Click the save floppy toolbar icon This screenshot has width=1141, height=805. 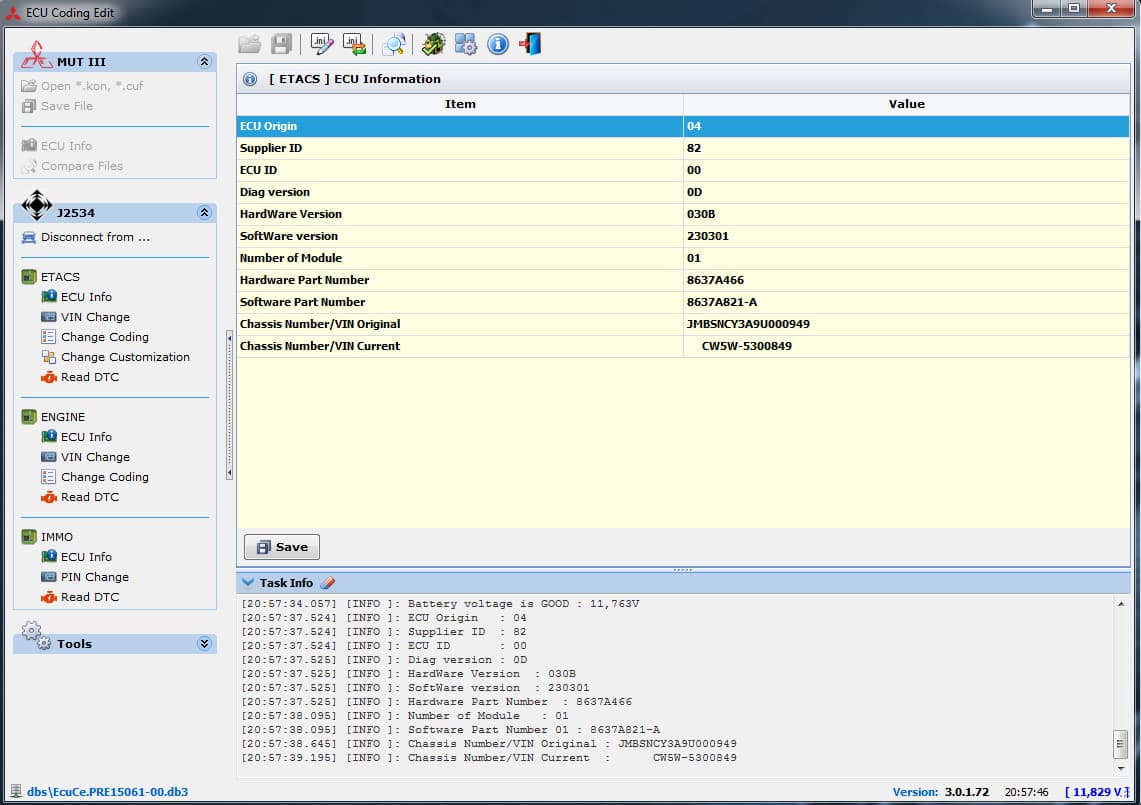(282, 44)
